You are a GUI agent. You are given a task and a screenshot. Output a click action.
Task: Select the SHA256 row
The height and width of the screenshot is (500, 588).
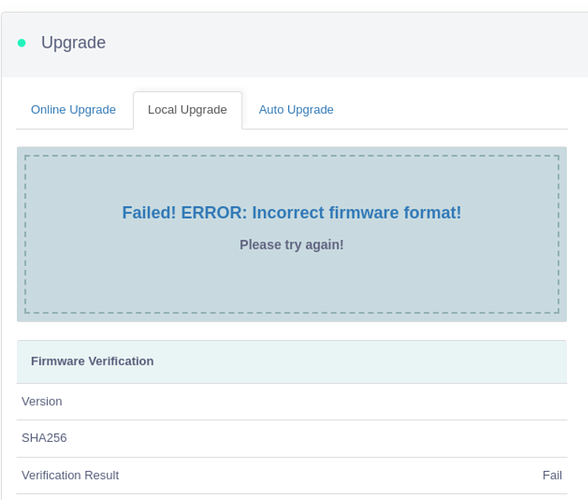[292, 438]
